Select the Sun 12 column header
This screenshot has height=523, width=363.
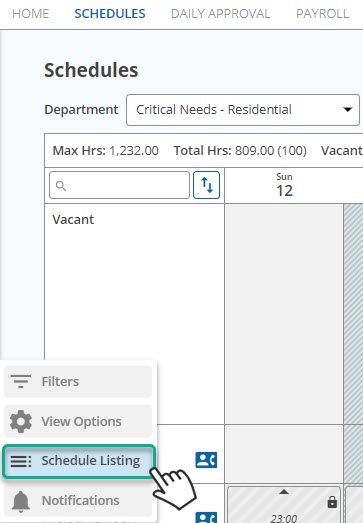pyautogui.click(x=284, y=185)
